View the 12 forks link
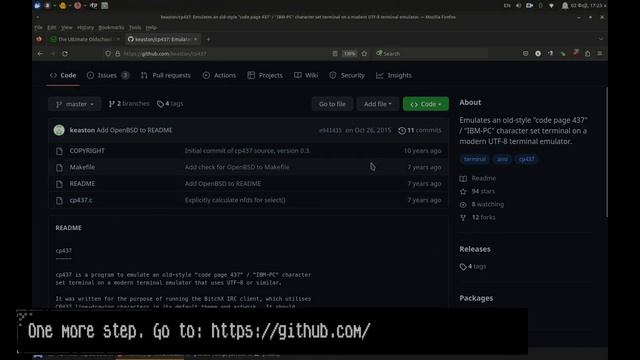This screenshot has height=360, width=640. click(x=478, y=218)
